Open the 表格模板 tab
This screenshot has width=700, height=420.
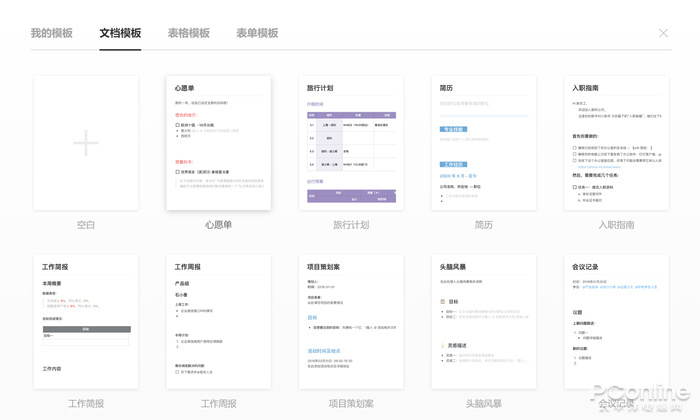coord(189,33)
